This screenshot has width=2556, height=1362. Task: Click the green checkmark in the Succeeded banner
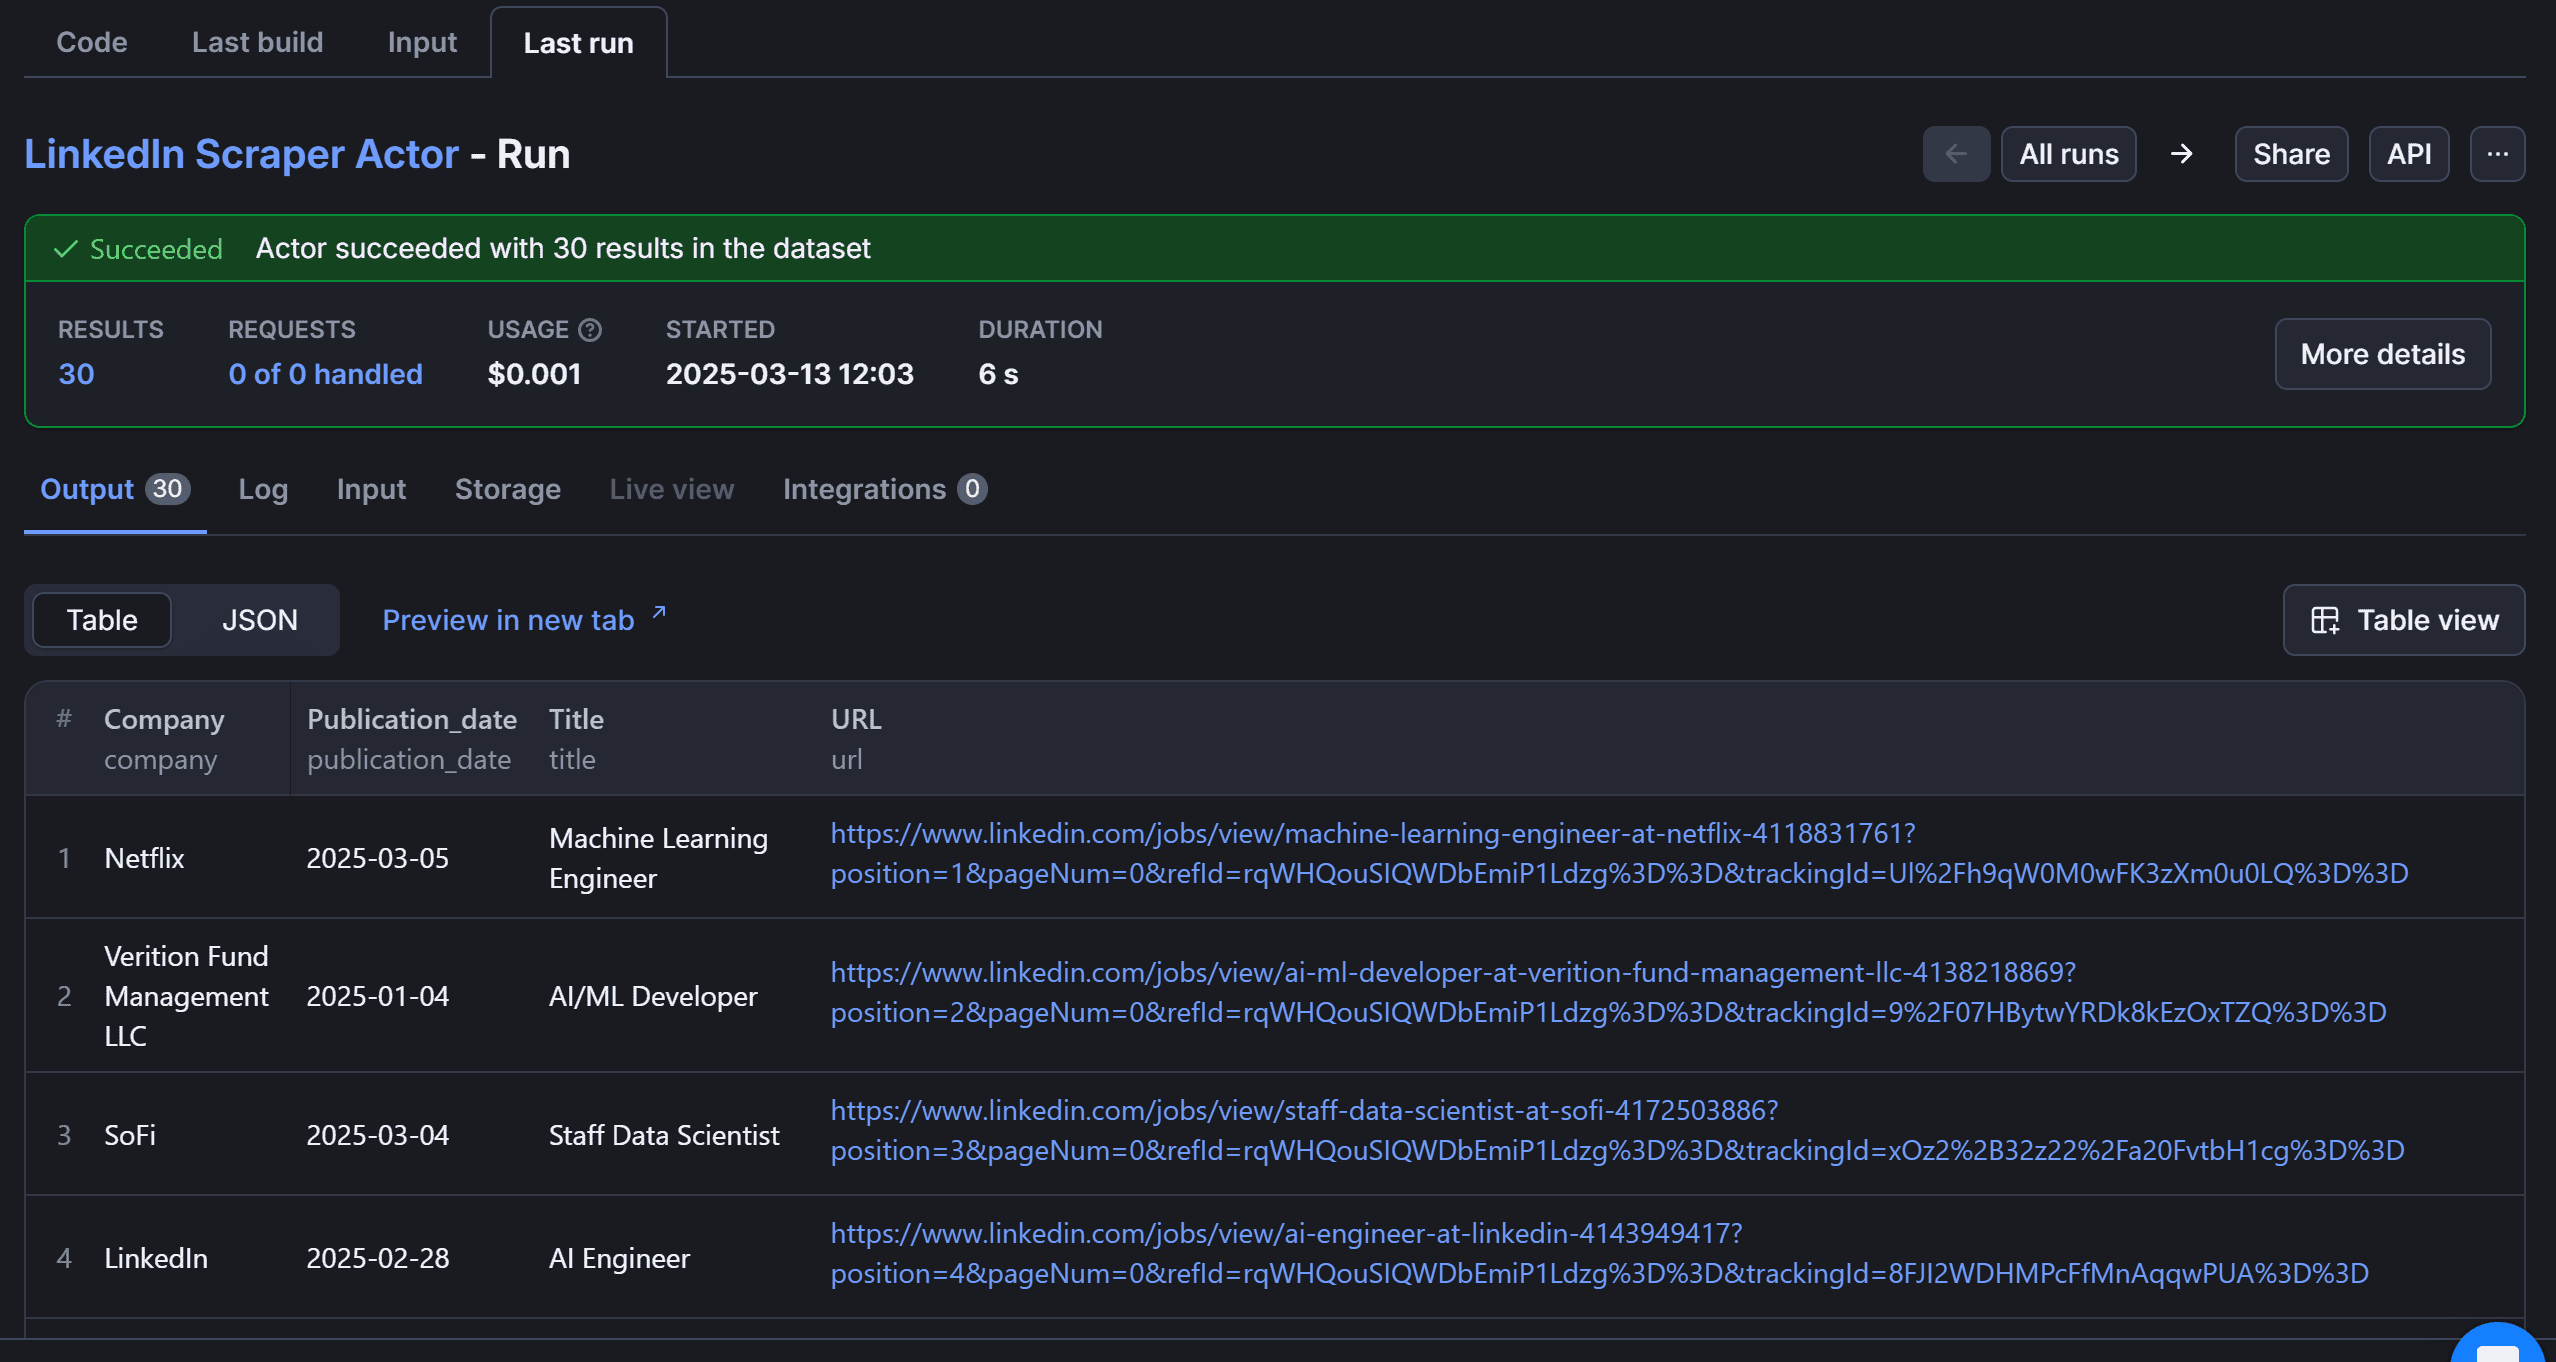65,248
